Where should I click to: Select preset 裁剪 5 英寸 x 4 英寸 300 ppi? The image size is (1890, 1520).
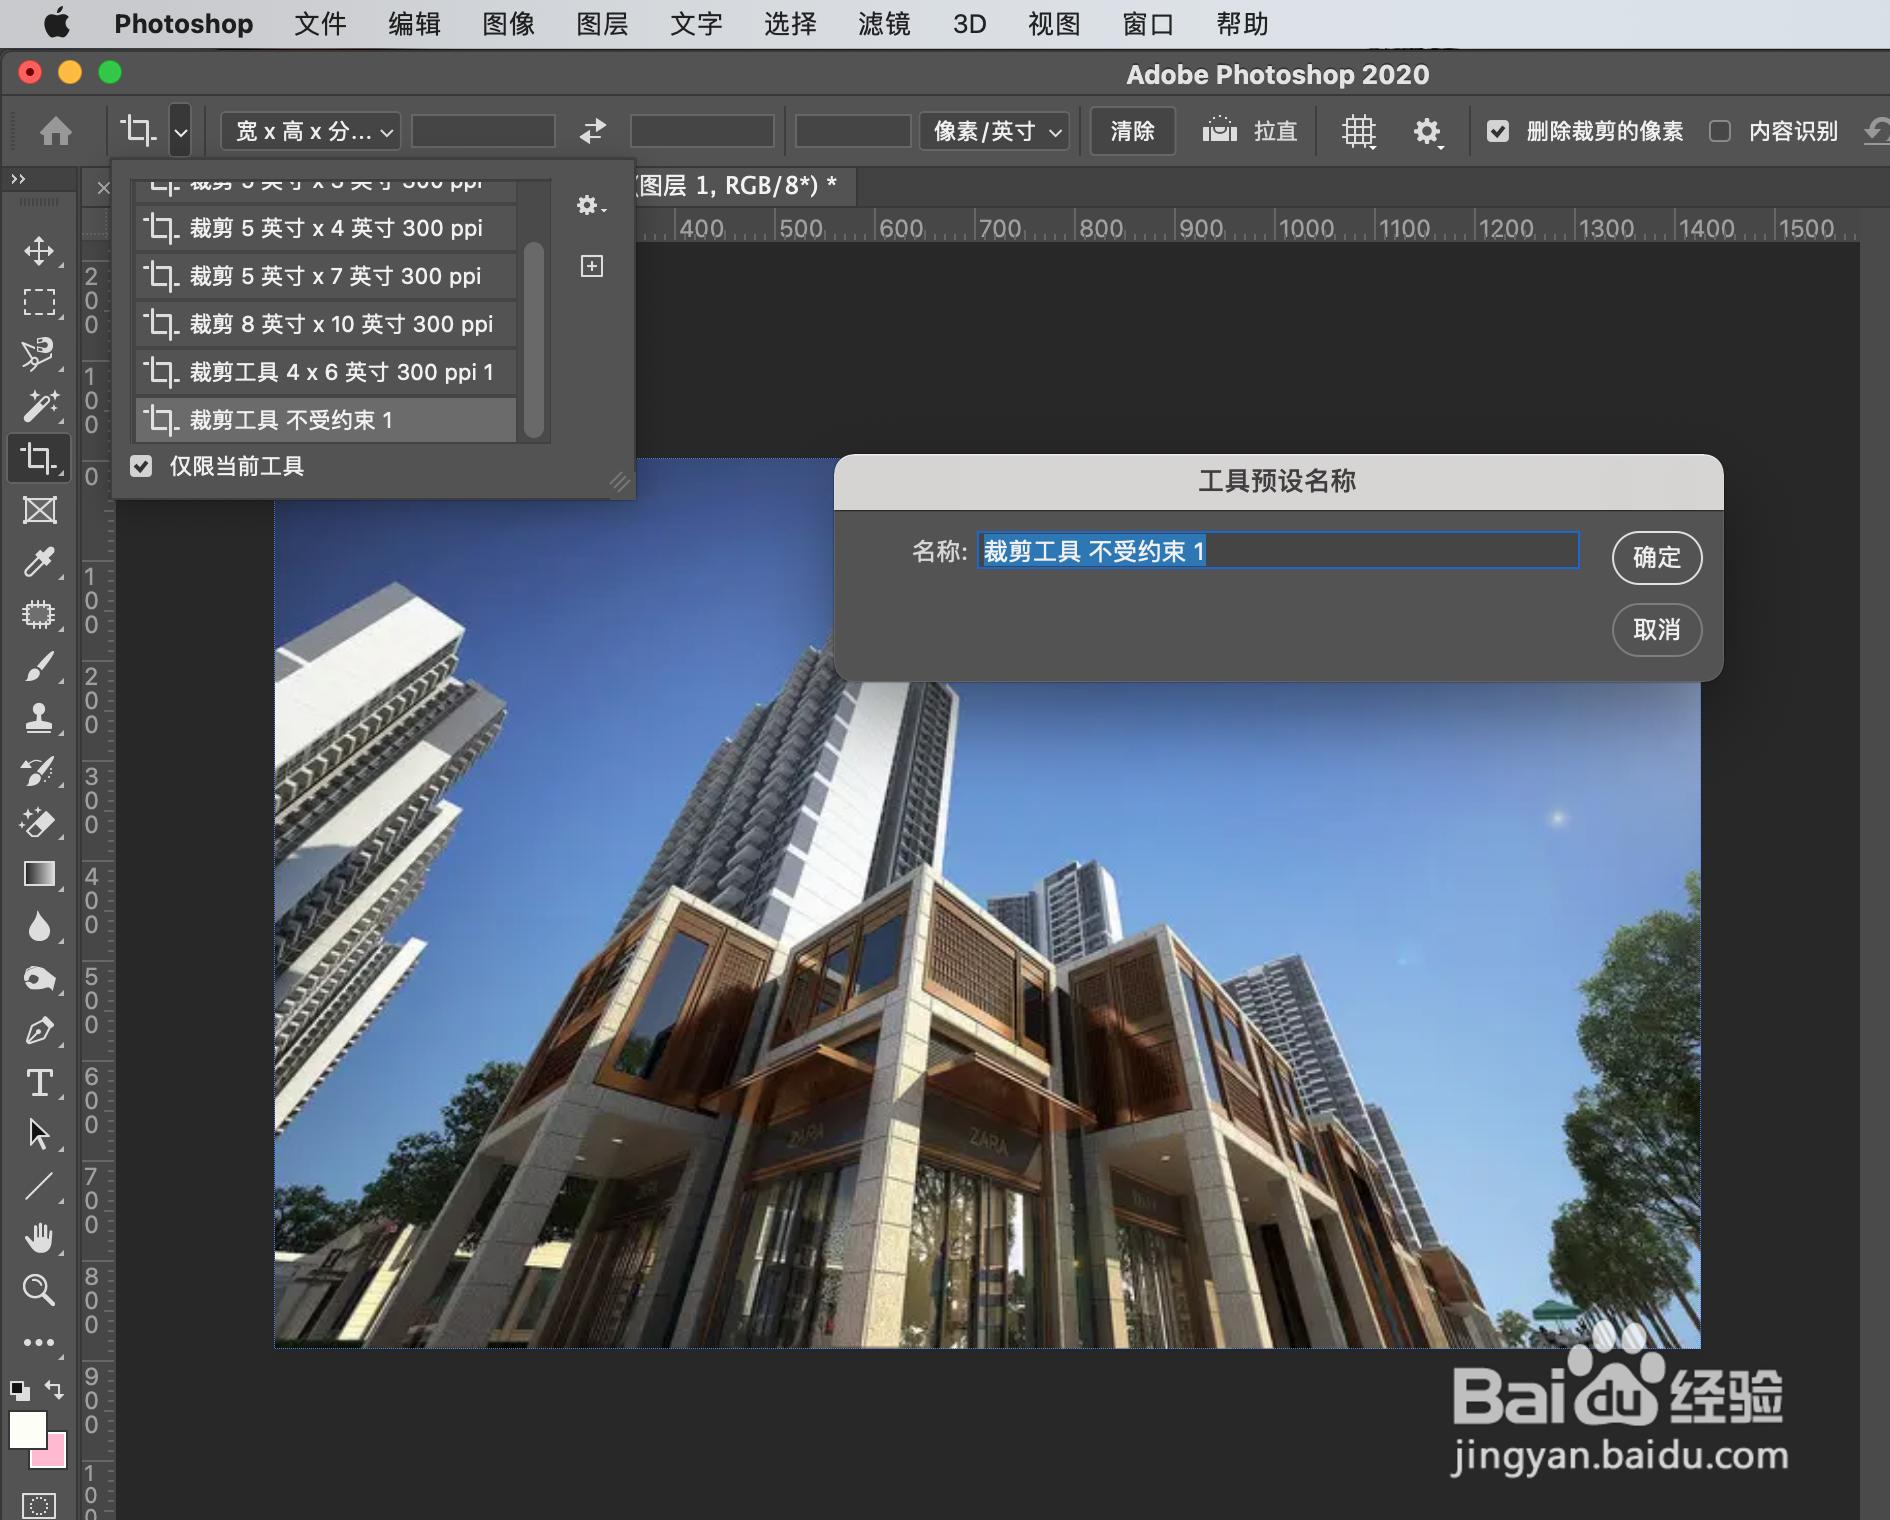pyautogui.click(x=326, y=228)
